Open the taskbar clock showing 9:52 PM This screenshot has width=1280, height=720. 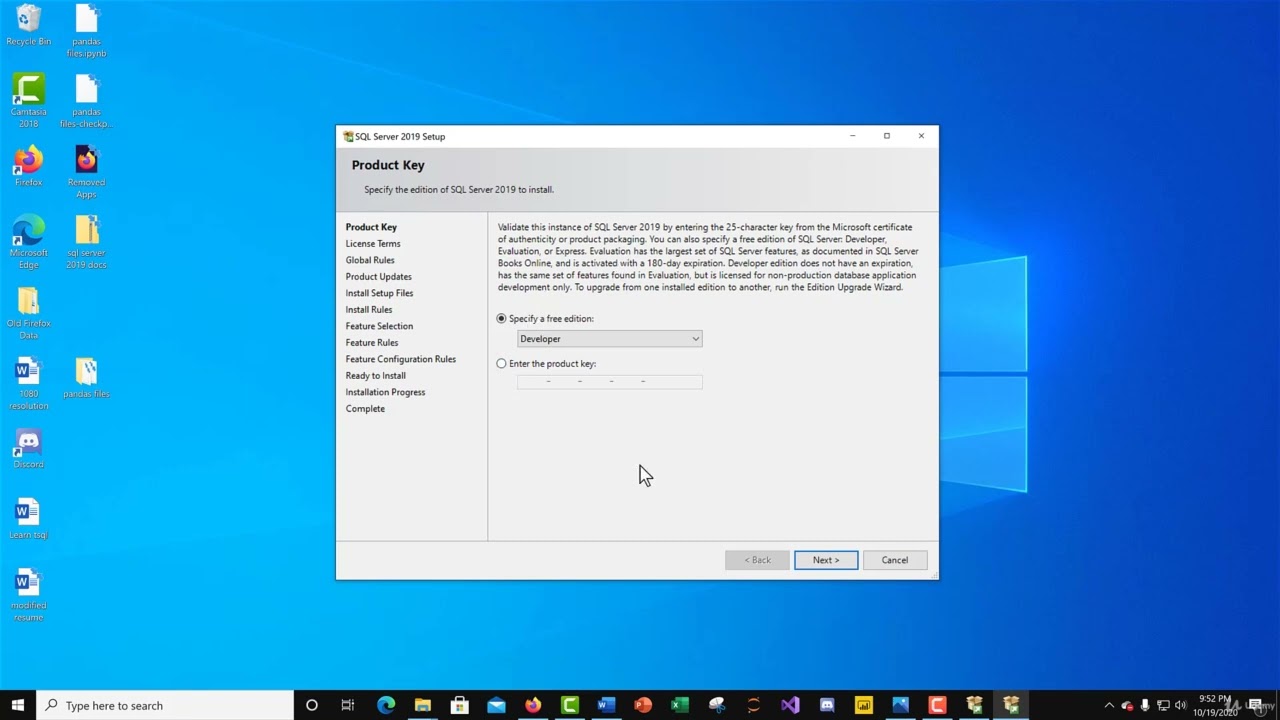coord(1215,705)
